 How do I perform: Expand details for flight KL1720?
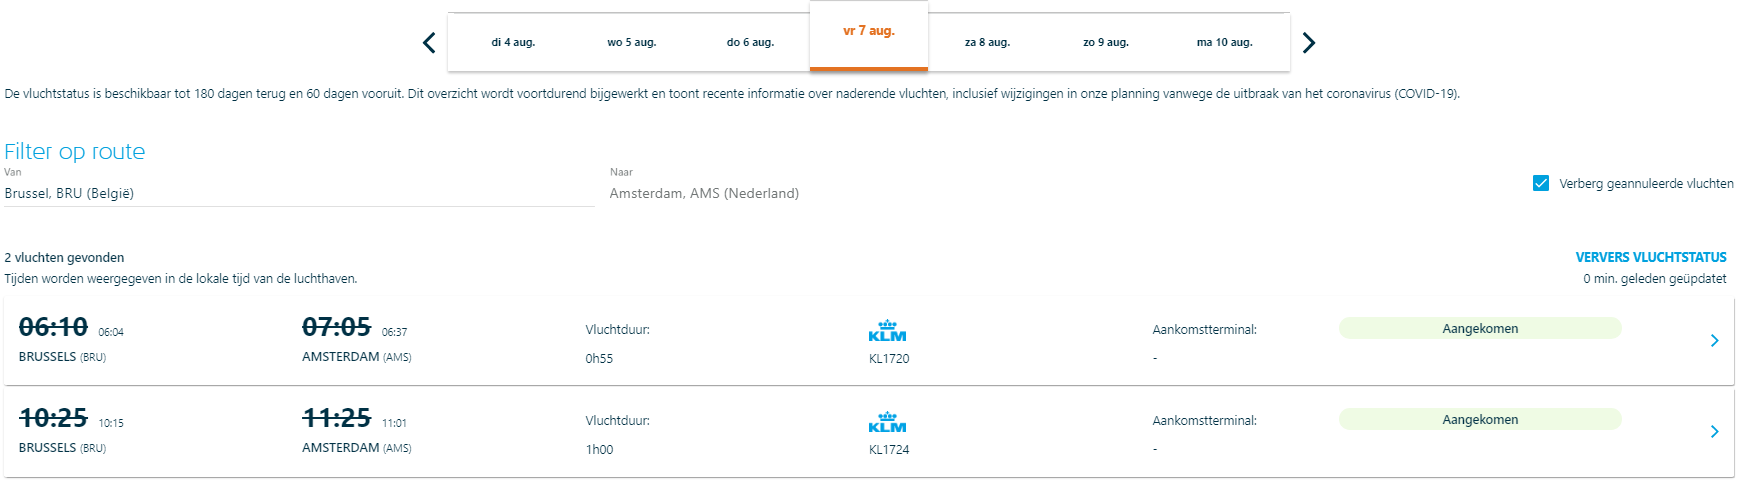pos(1714,341)
